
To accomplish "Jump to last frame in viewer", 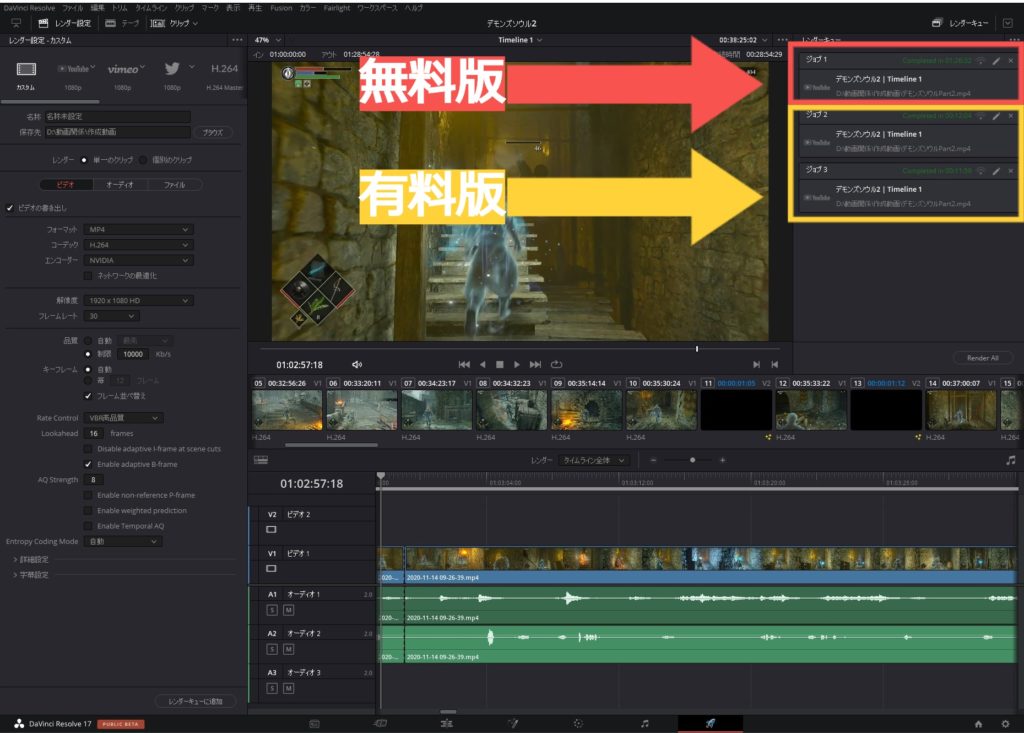I will point(536,365).
